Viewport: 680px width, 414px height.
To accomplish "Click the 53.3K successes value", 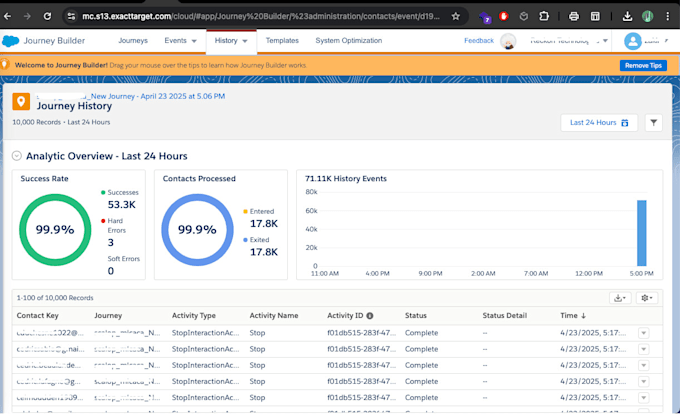I will (x=122, y=205).
